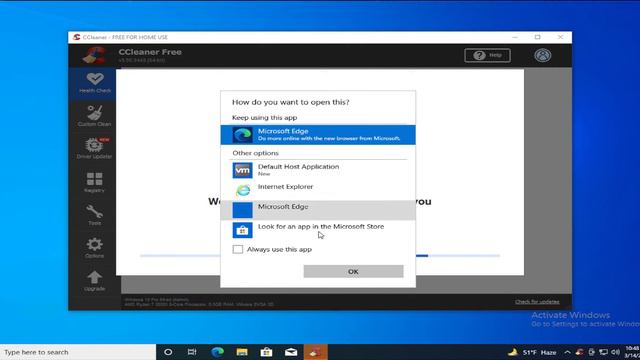Click the taskbar search box
This screenshot has height=360, width=640.
pyautogui.click(x=78, y=352)
